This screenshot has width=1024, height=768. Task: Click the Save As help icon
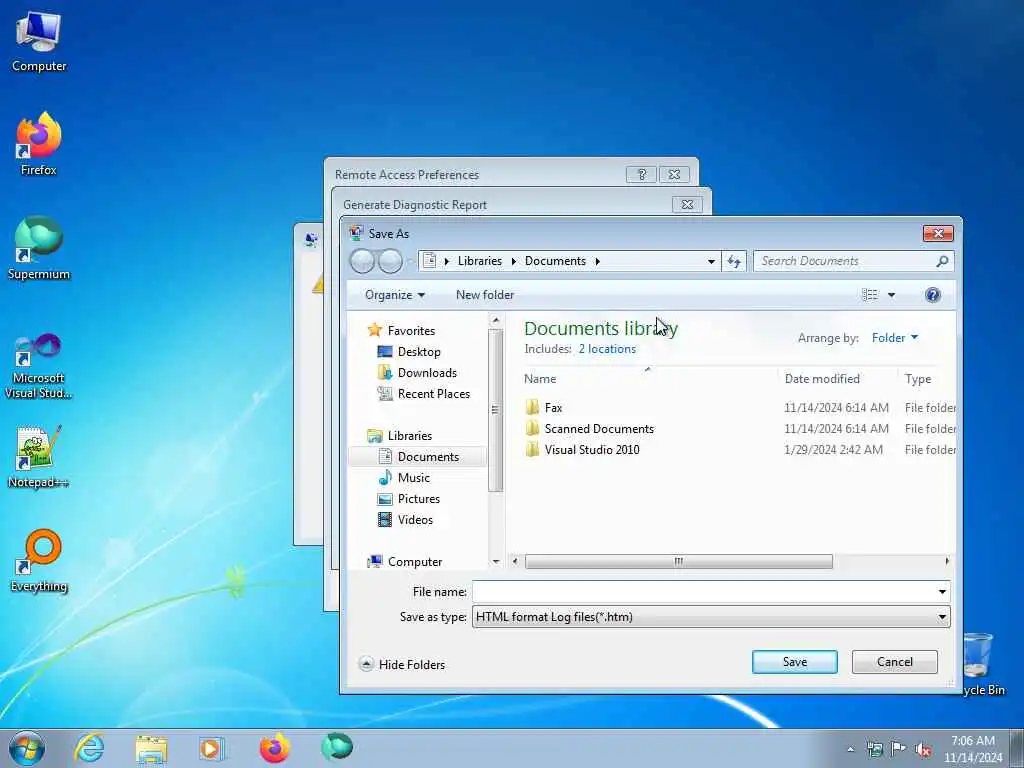coord(933,295)
